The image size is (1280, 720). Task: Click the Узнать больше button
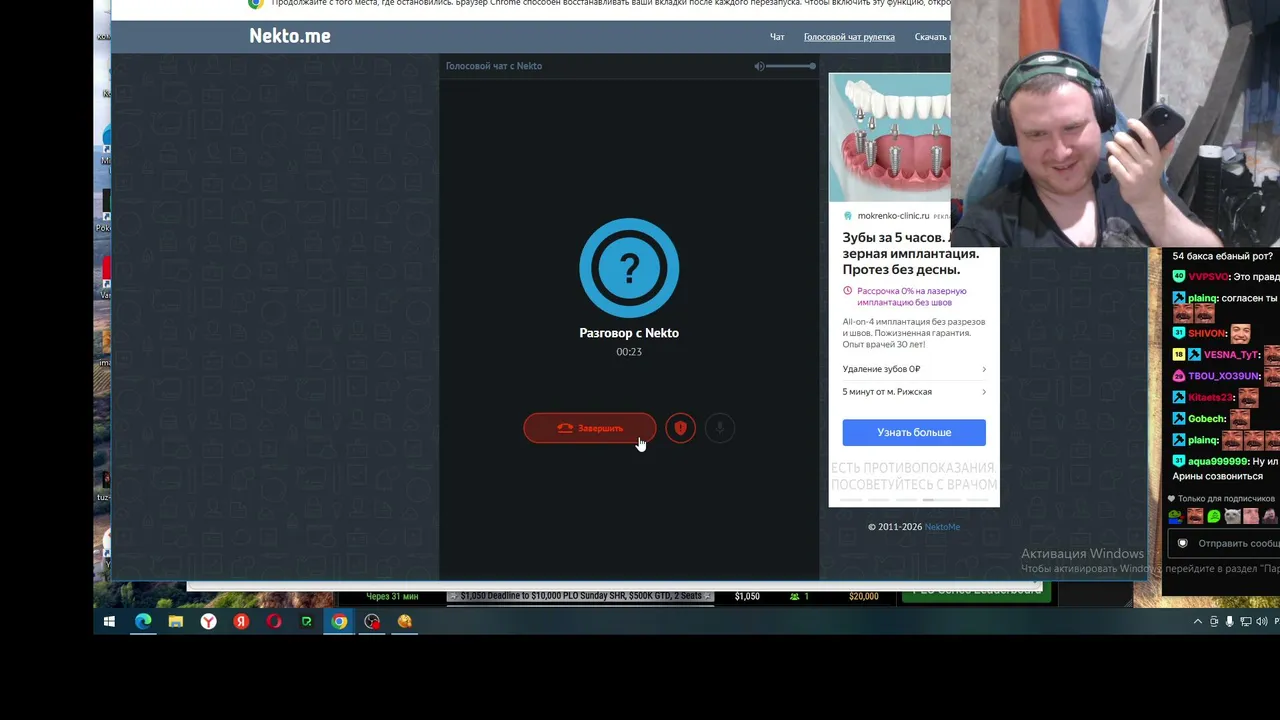tap(914, 432)
